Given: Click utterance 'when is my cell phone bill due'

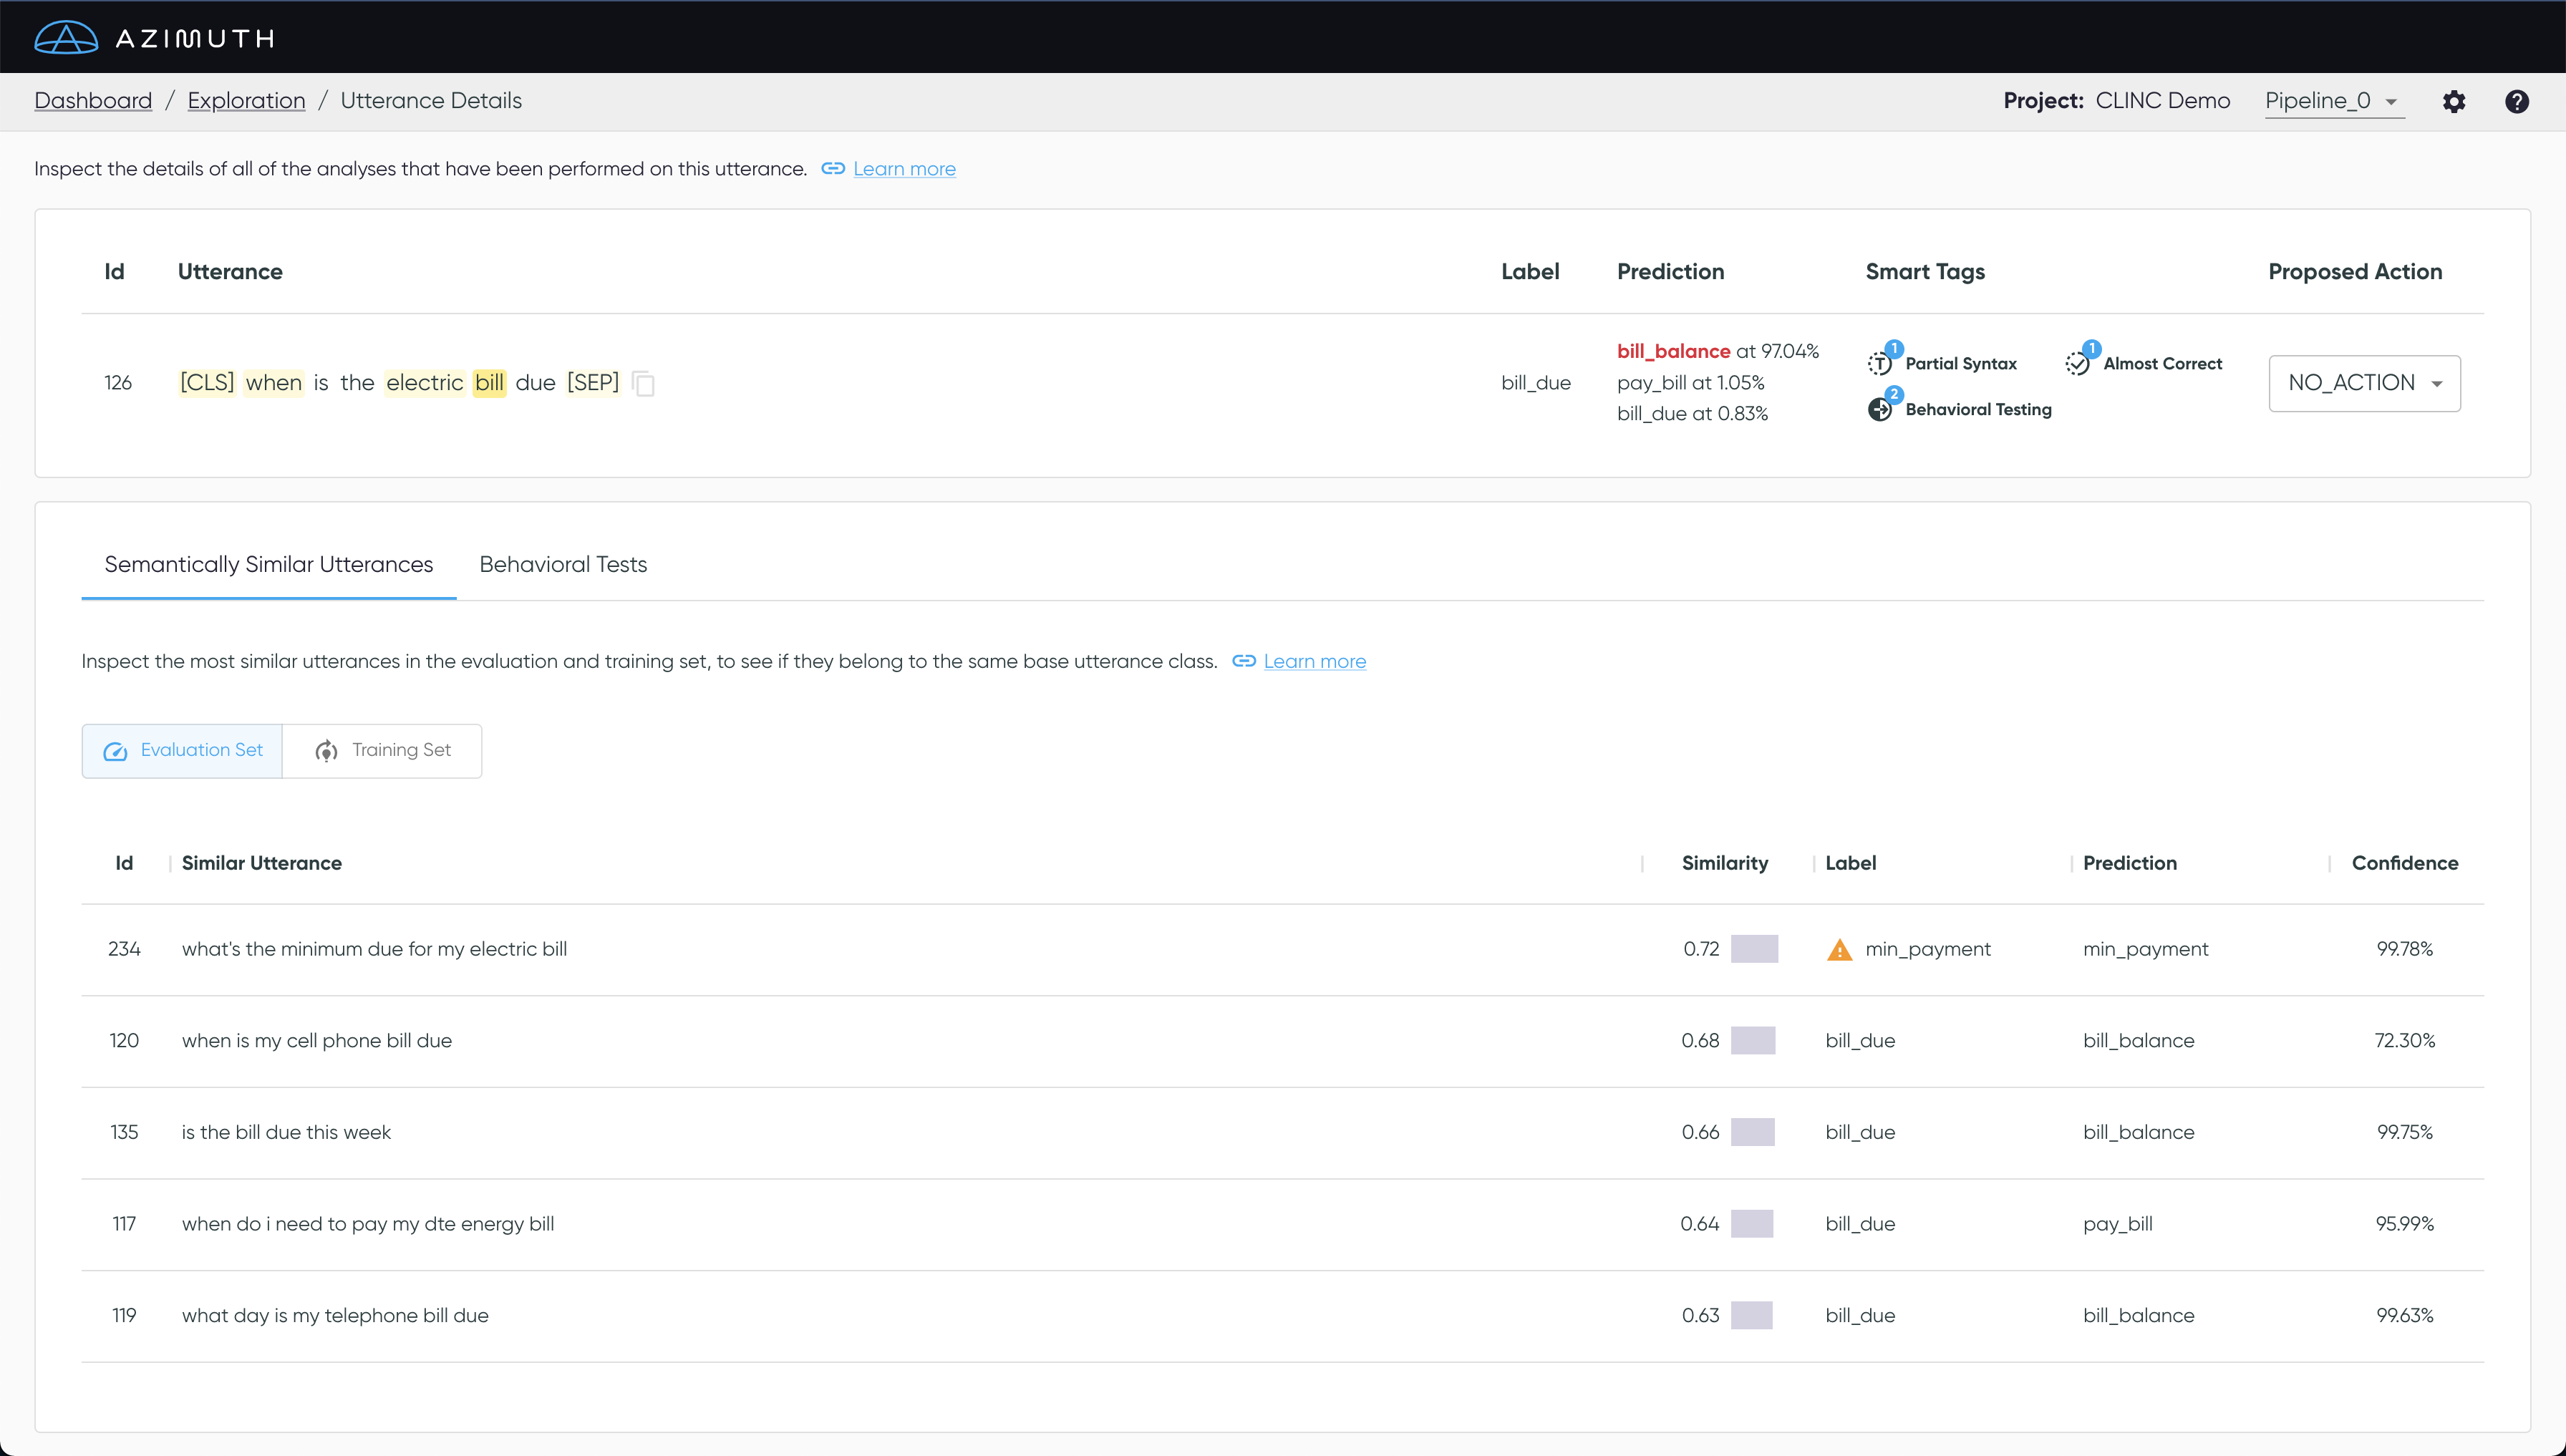Looking at the screenshot, I should (316, 1040).
